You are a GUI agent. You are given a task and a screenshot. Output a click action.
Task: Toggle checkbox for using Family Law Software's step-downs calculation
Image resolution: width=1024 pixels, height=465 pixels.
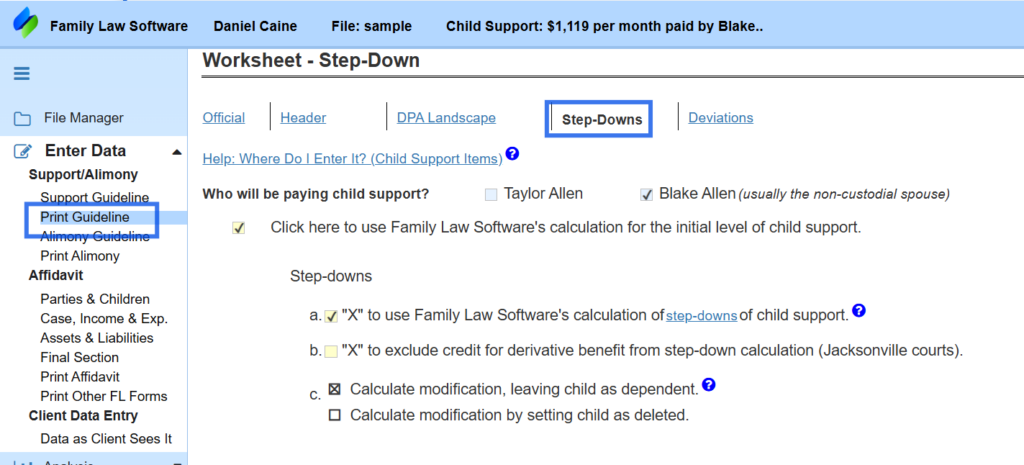[x=331, y=316]
